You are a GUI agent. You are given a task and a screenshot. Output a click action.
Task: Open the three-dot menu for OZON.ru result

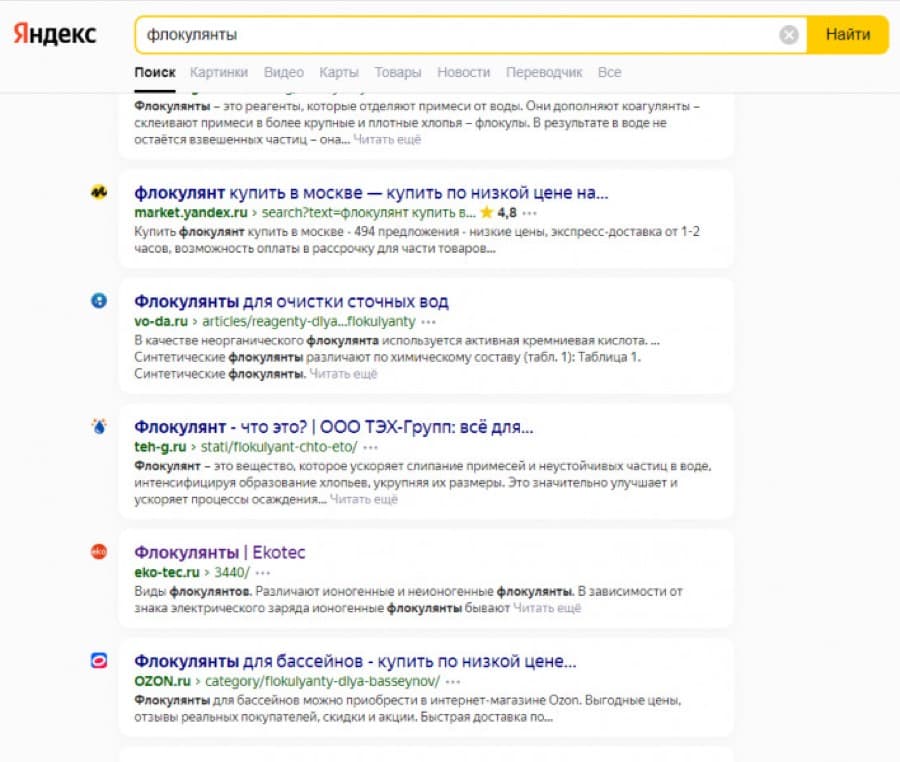[x=453, y=682]
